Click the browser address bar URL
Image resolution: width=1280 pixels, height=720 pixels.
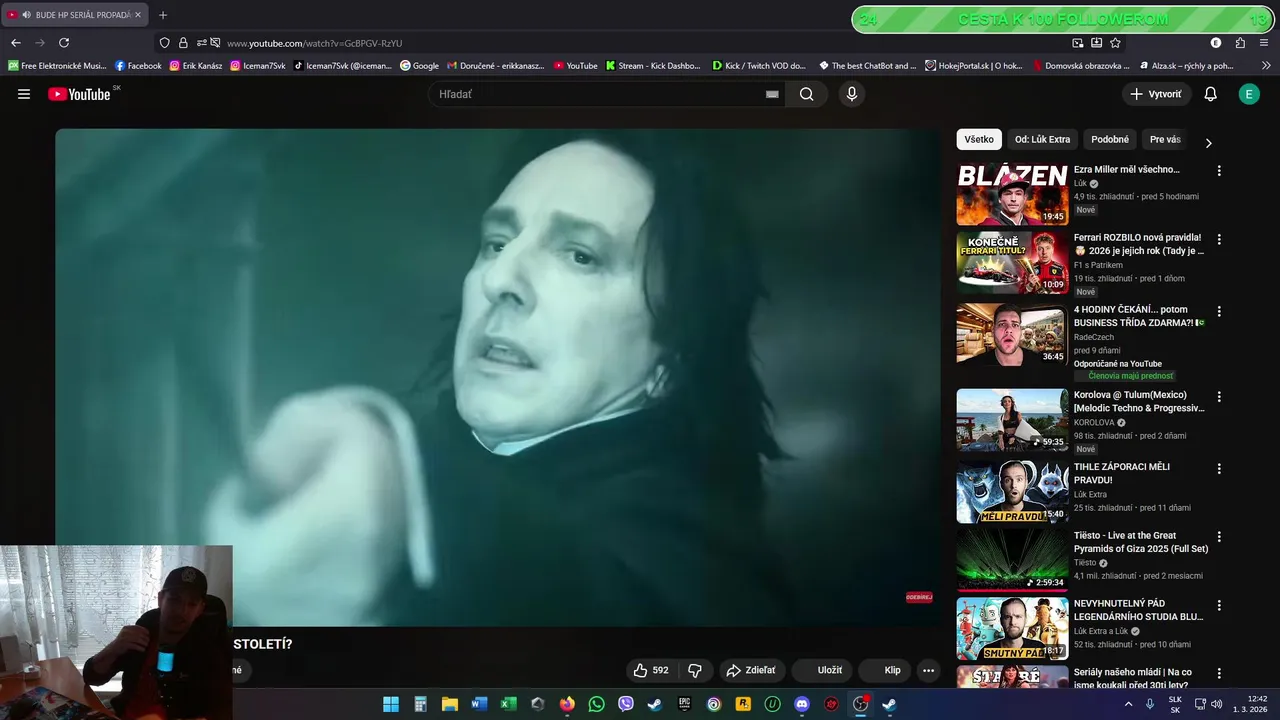pos(314,43)
